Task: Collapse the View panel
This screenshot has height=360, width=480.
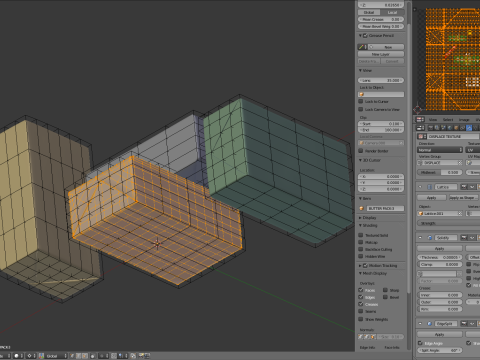Action: (360, 70)
